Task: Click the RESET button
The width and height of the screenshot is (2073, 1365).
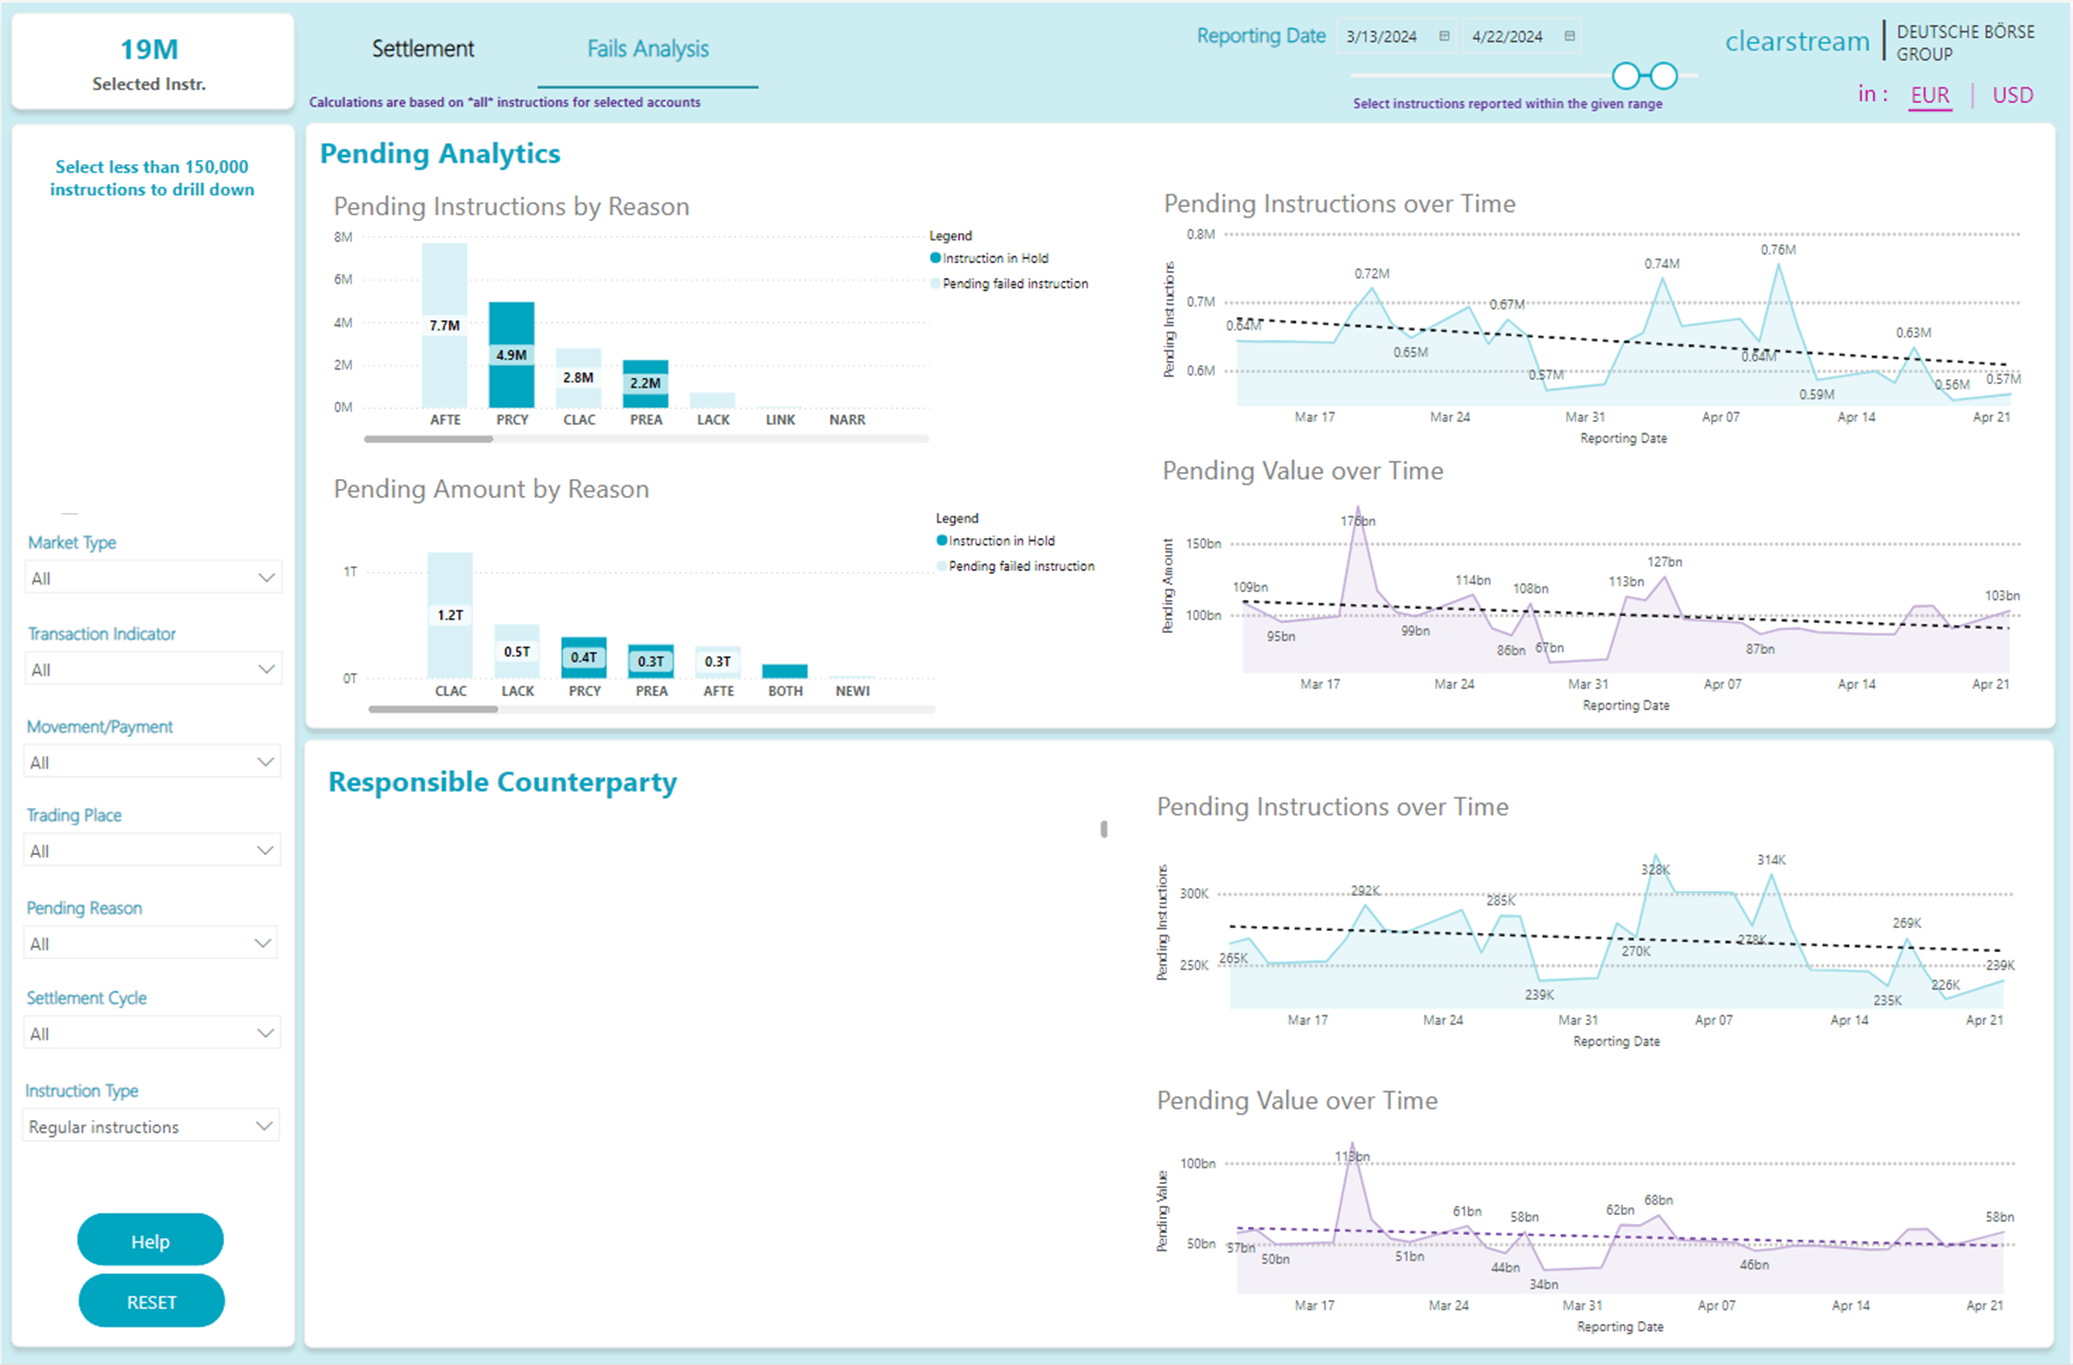Action: [151, 1301]
